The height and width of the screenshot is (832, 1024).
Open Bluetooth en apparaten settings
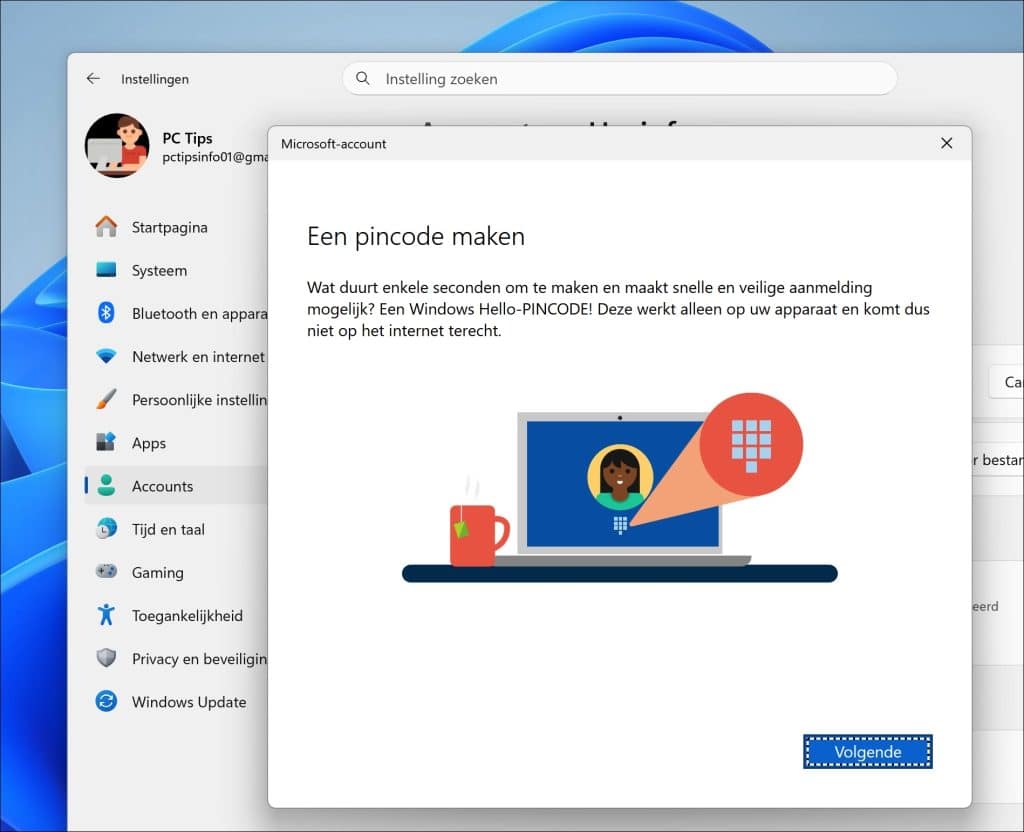tap(176, 313)
